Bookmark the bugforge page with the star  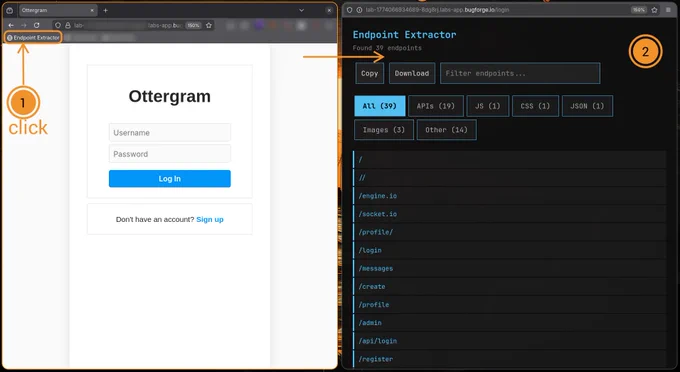coord(654,10)
